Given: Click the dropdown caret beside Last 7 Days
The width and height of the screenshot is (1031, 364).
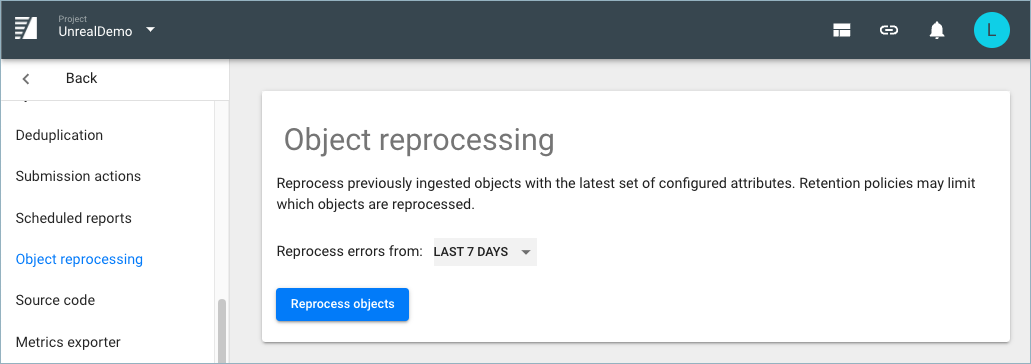Looking at the screenshot, I should coord(525,252).
